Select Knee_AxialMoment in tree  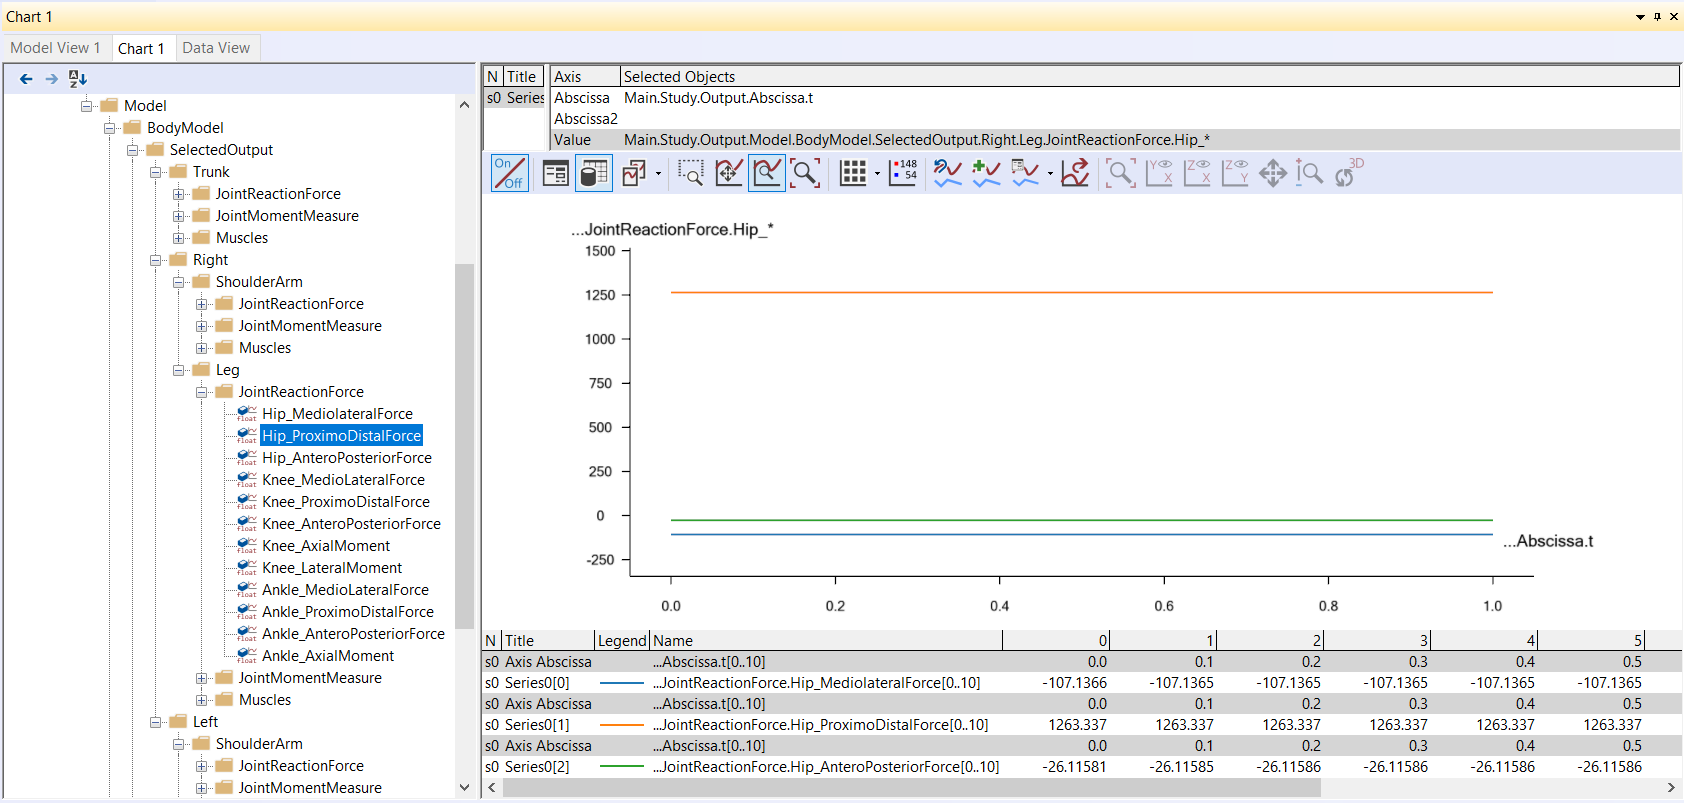click(326, 546)
